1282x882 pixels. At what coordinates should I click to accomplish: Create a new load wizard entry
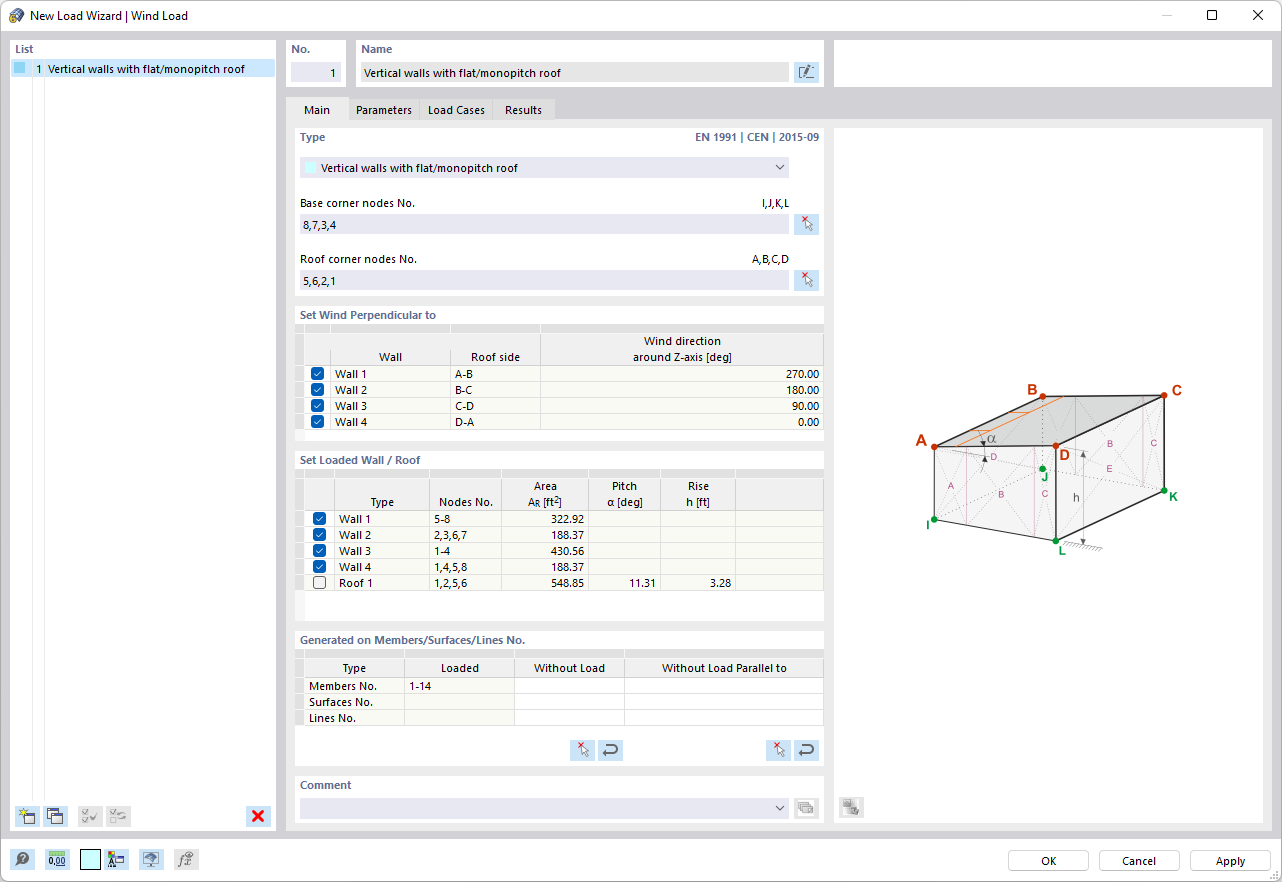pos(27,816)
